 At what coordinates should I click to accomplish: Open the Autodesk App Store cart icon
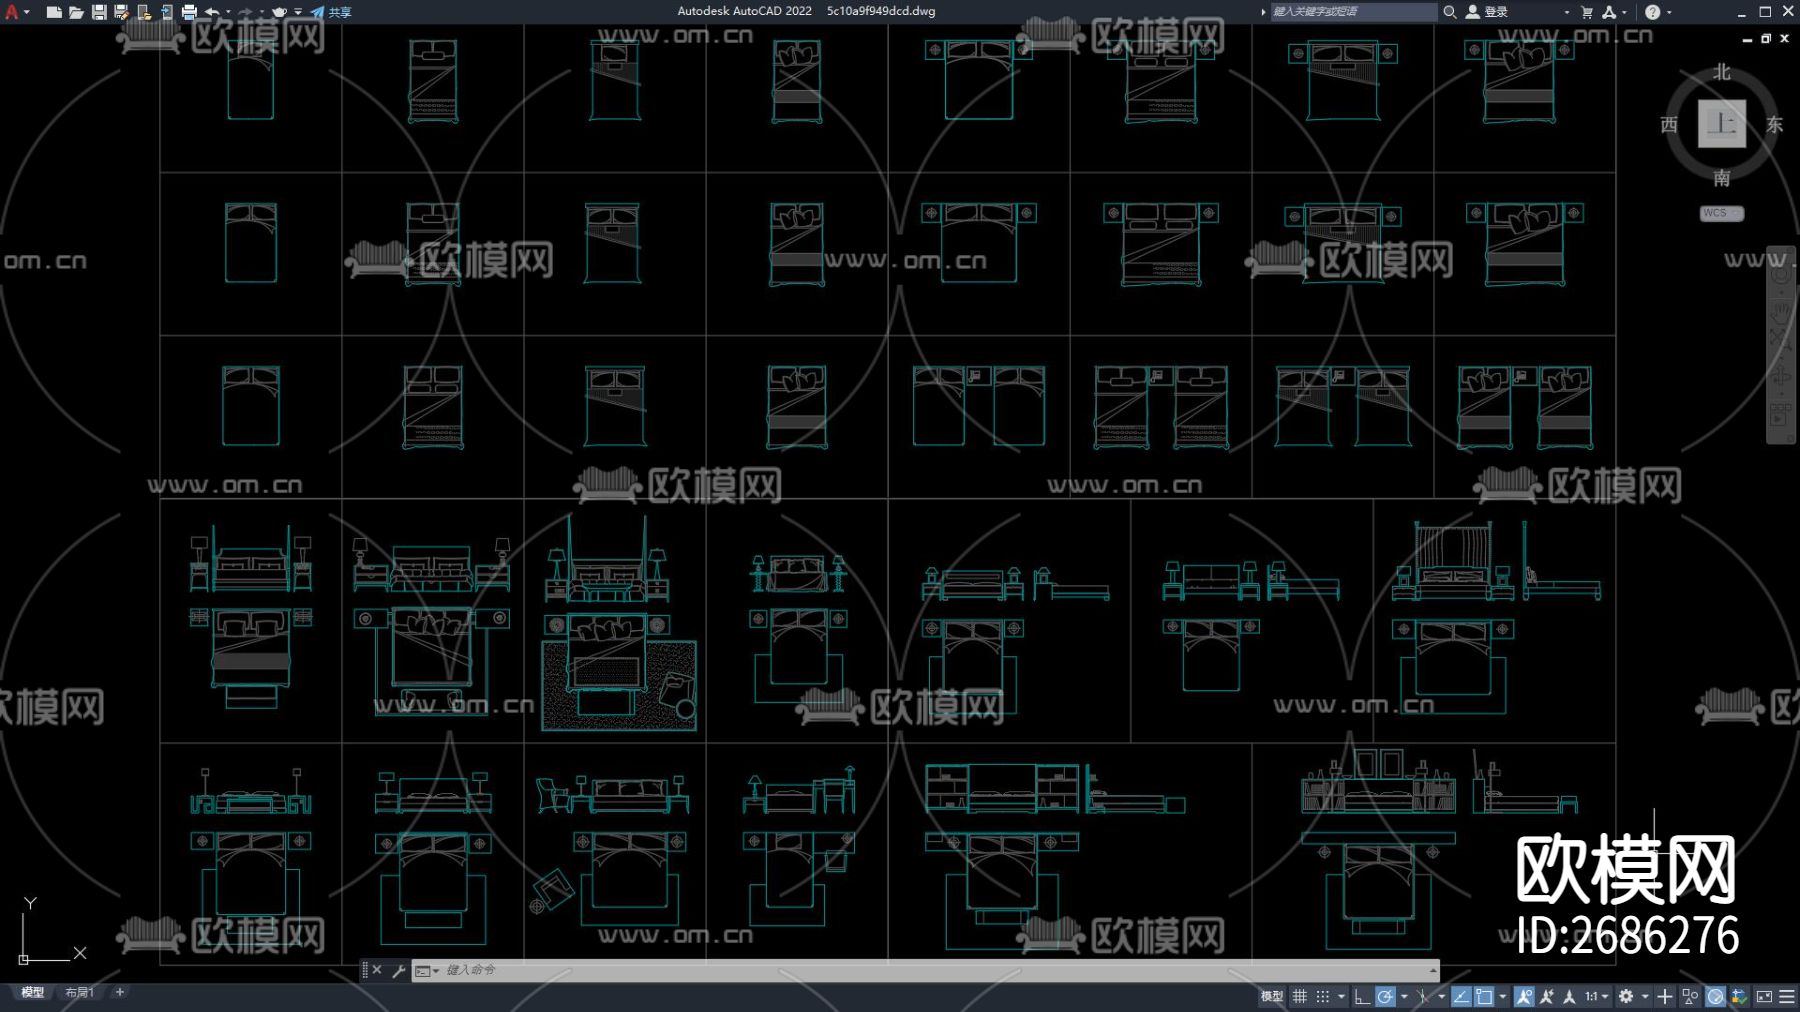pyautogui.click(x=1587, y=12)
